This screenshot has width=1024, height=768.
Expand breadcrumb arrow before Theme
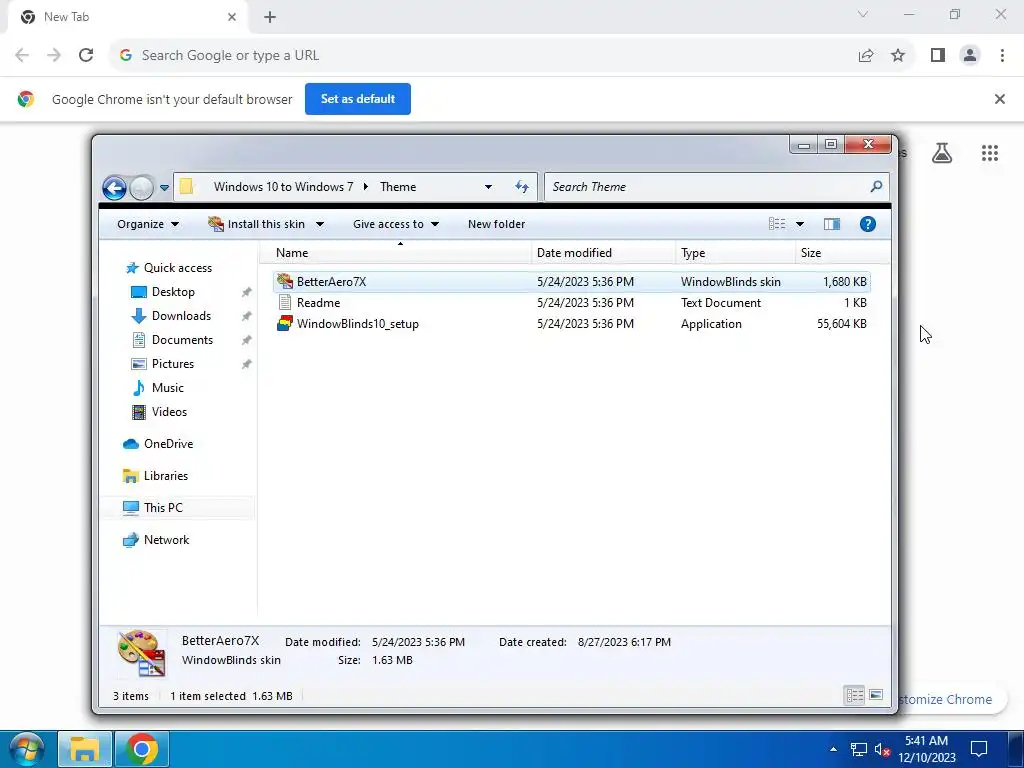(x=366, y=187)
